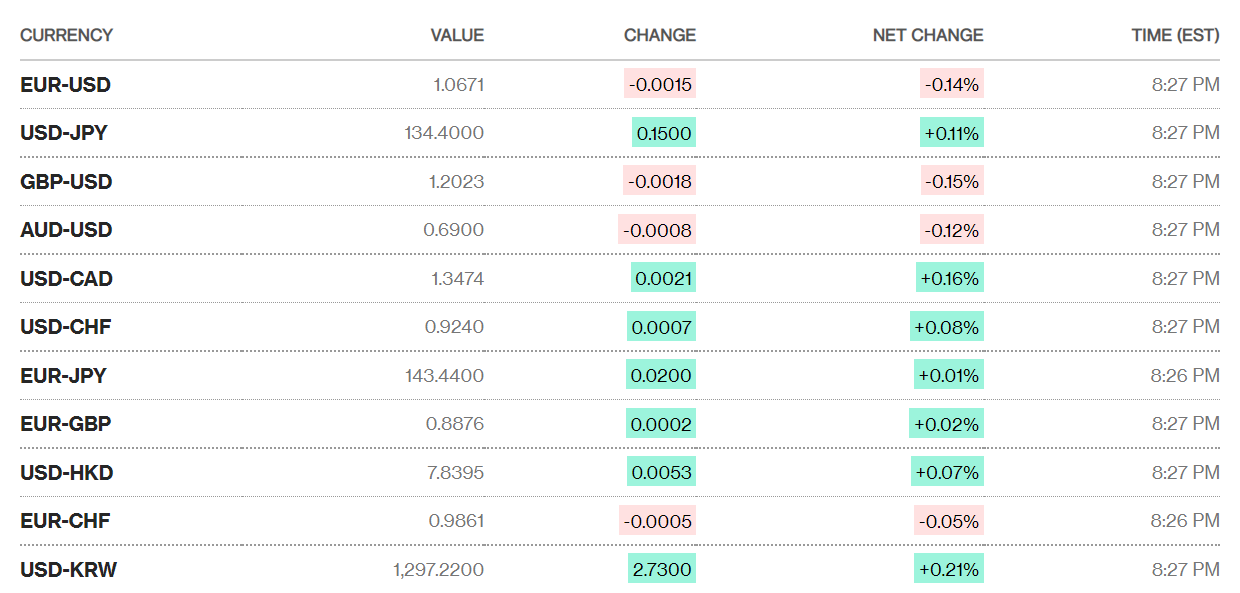The height and width of the screenshot is (593, 1240).
Task: Select EUR-GBP in the currency list
Action: point(65,424)
